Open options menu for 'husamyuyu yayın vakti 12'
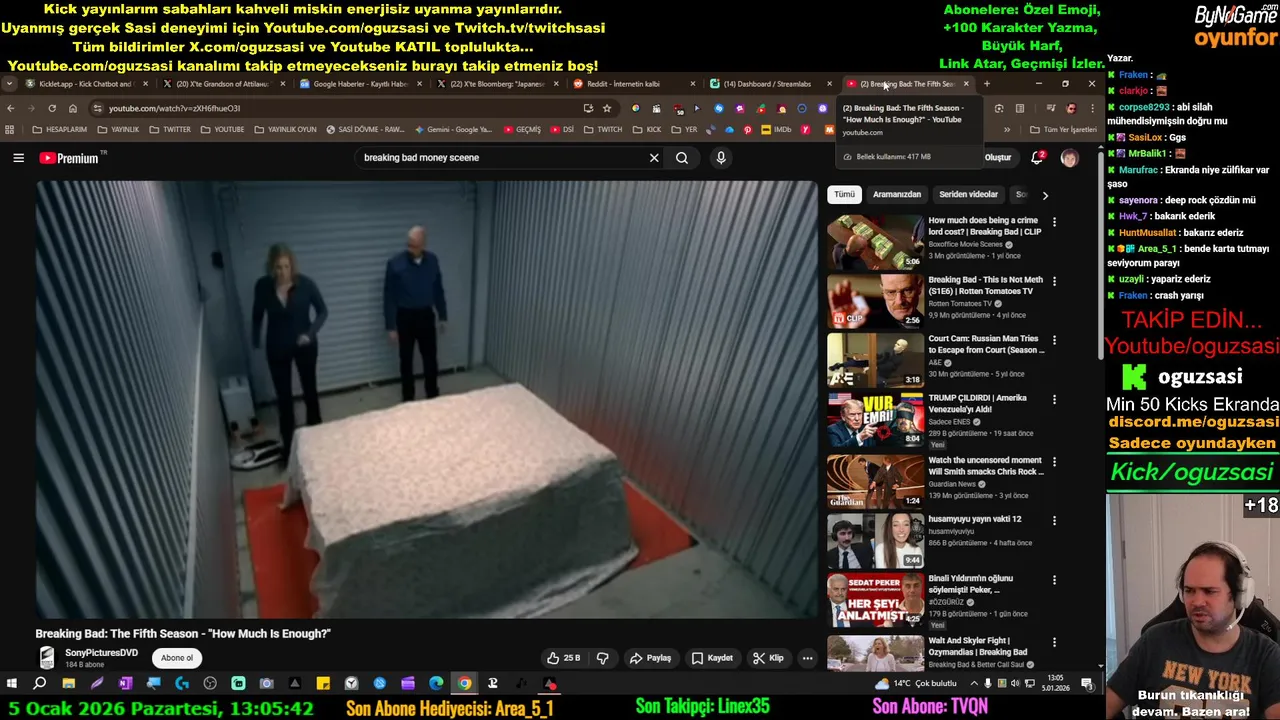 (1054, 521)
